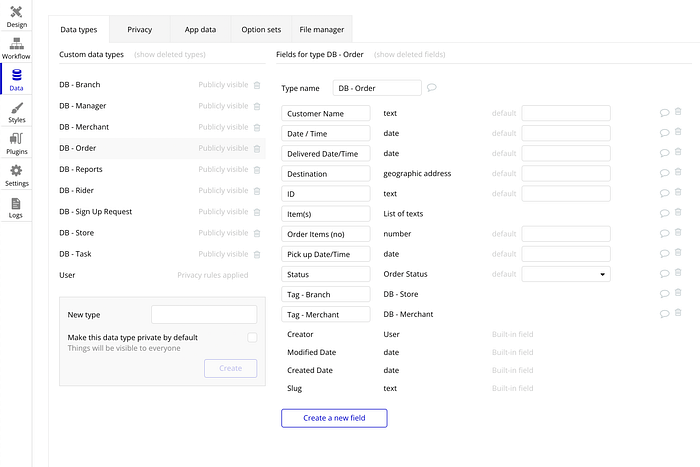The height and width of the screenshot is (467, 700).
Task: Click the Type name input field
Action: 377,88
